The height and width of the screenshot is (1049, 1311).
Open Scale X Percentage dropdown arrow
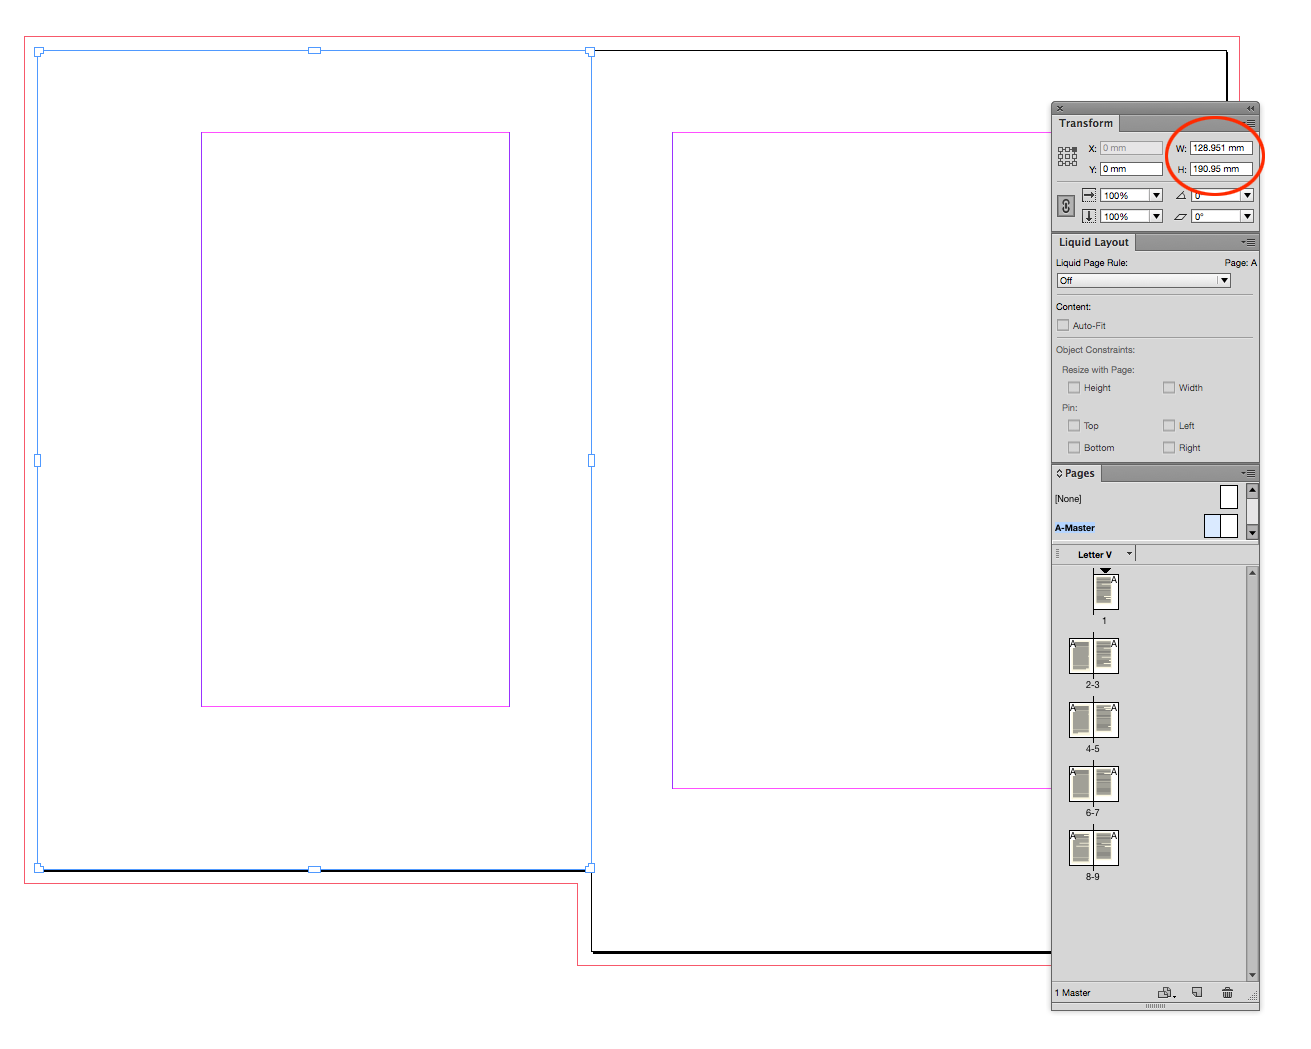(1156, 195)
